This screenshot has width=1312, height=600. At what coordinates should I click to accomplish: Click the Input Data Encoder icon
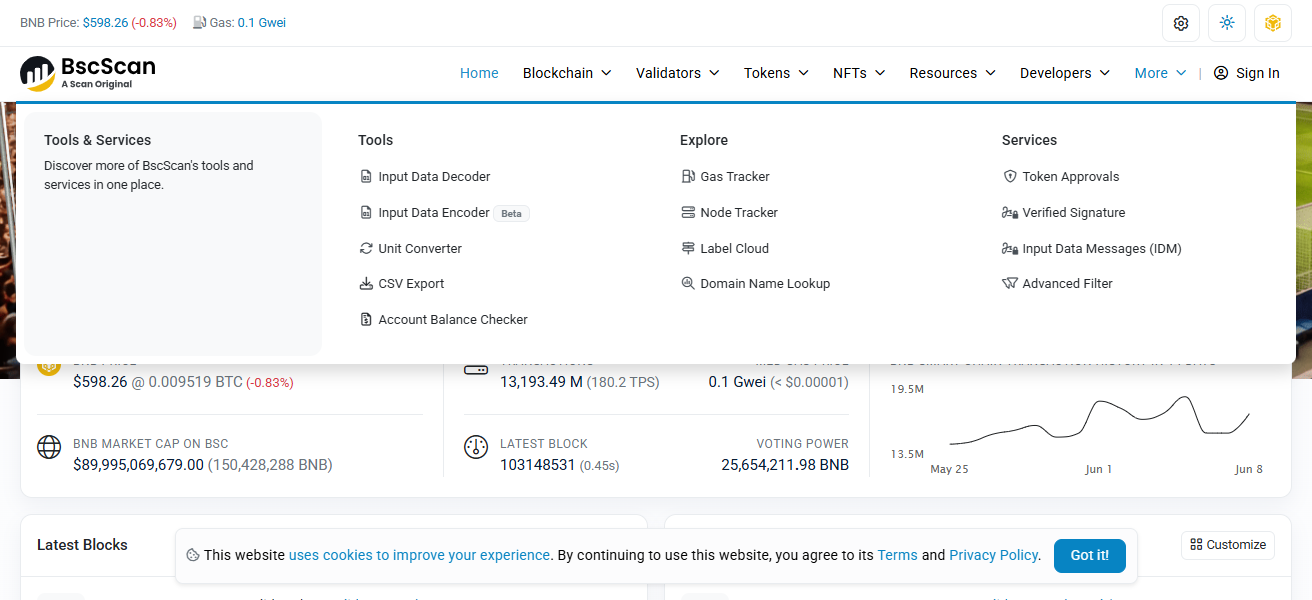click(366, 213)
